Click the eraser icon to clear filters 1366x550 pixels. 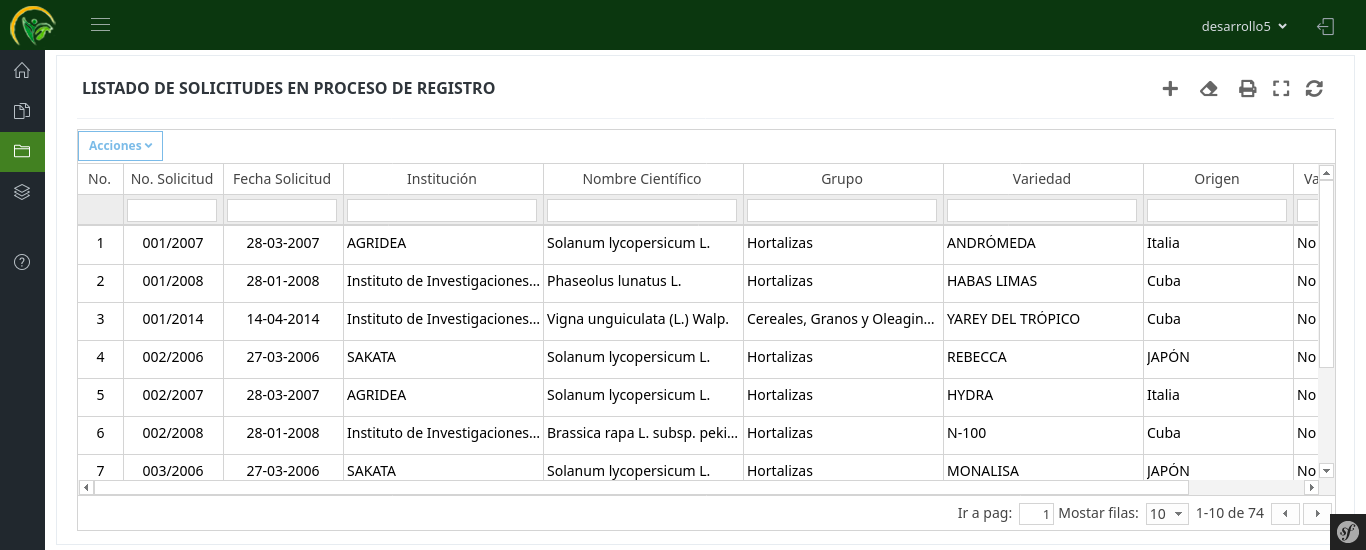tap(1208, 89)
